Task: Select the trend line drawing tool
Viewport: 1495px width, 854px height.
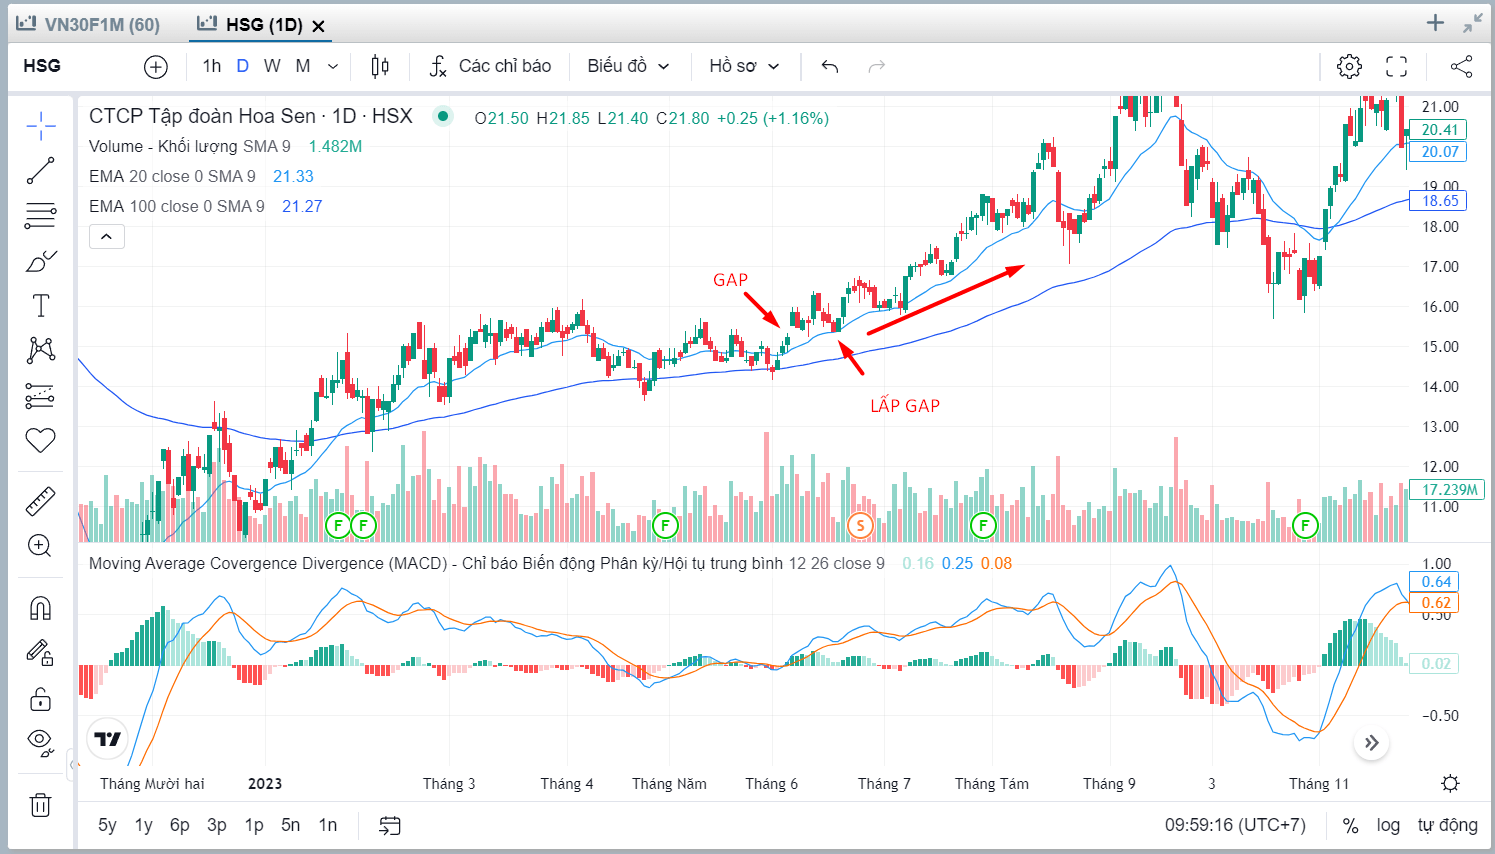Action: tap(41, 171)
